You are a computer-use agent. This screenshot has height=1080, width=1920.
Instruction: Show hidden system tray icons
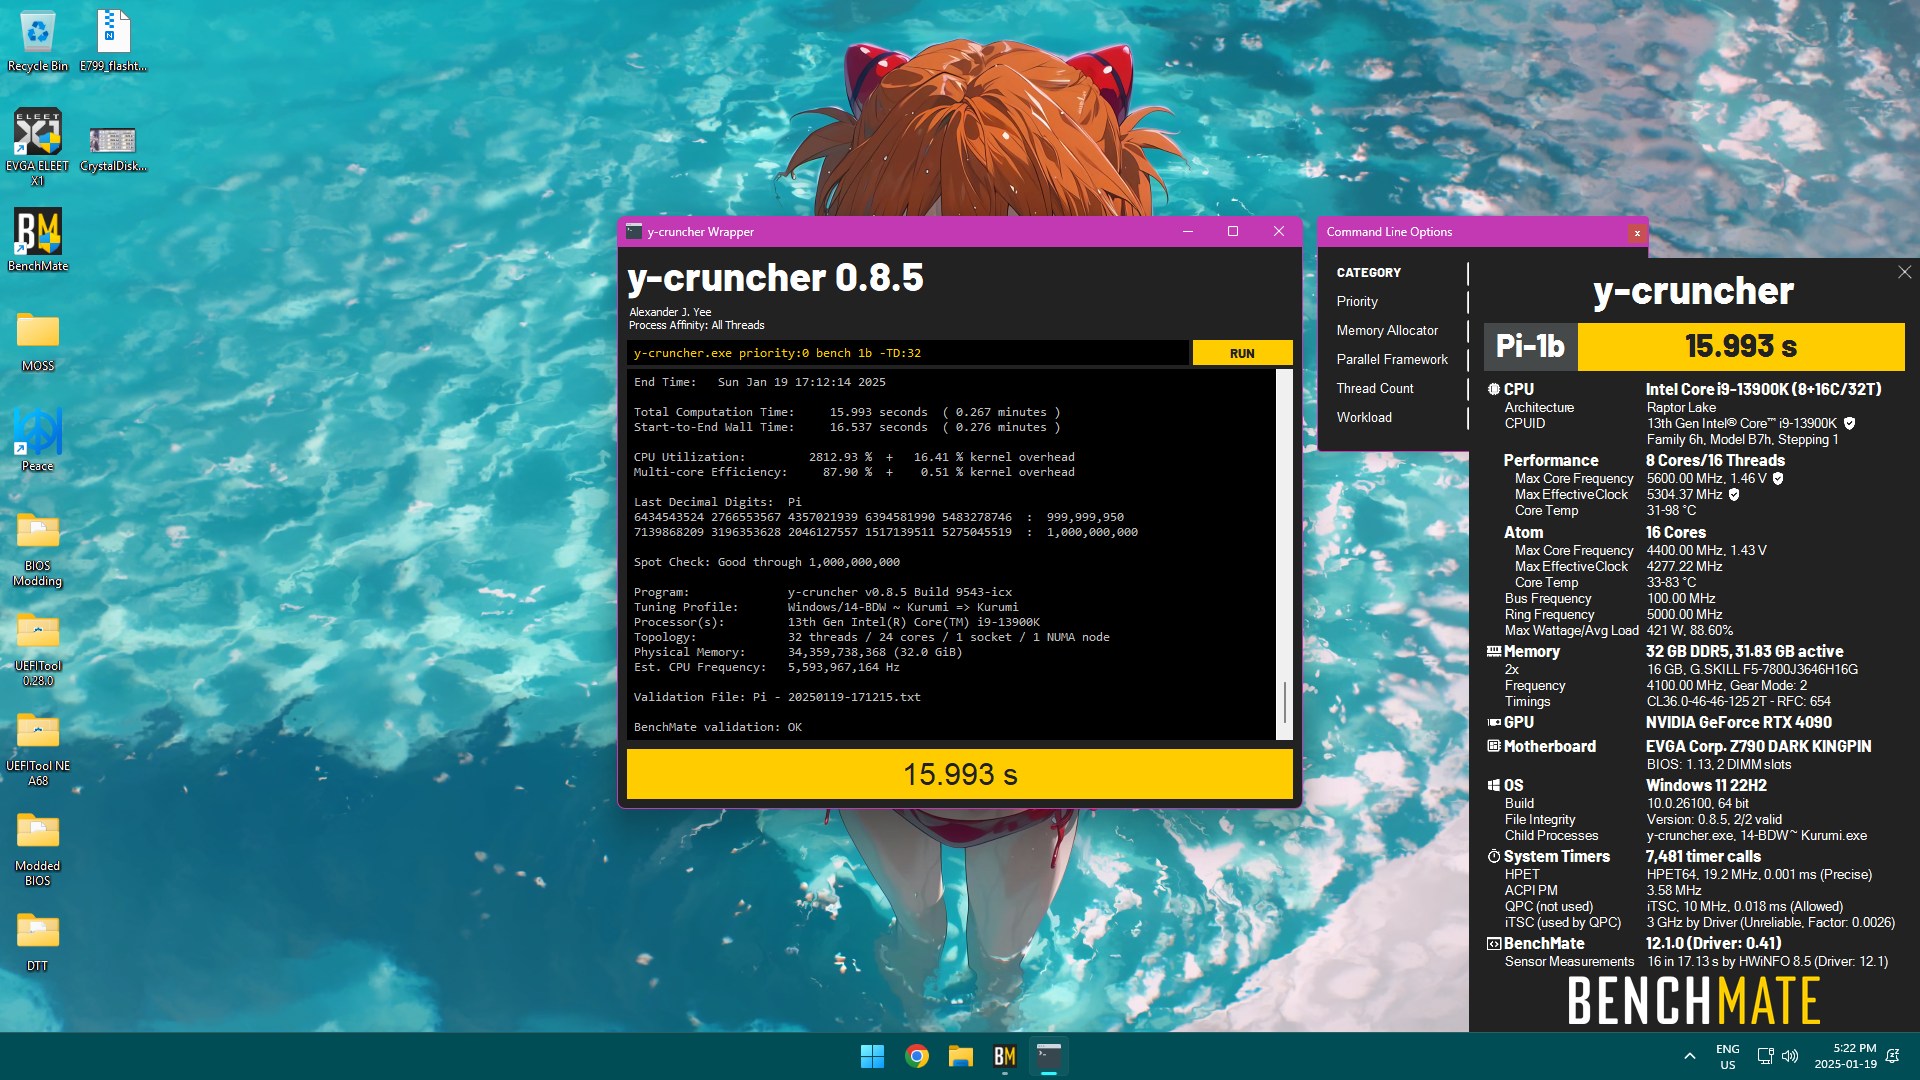coord(1690,1056)
